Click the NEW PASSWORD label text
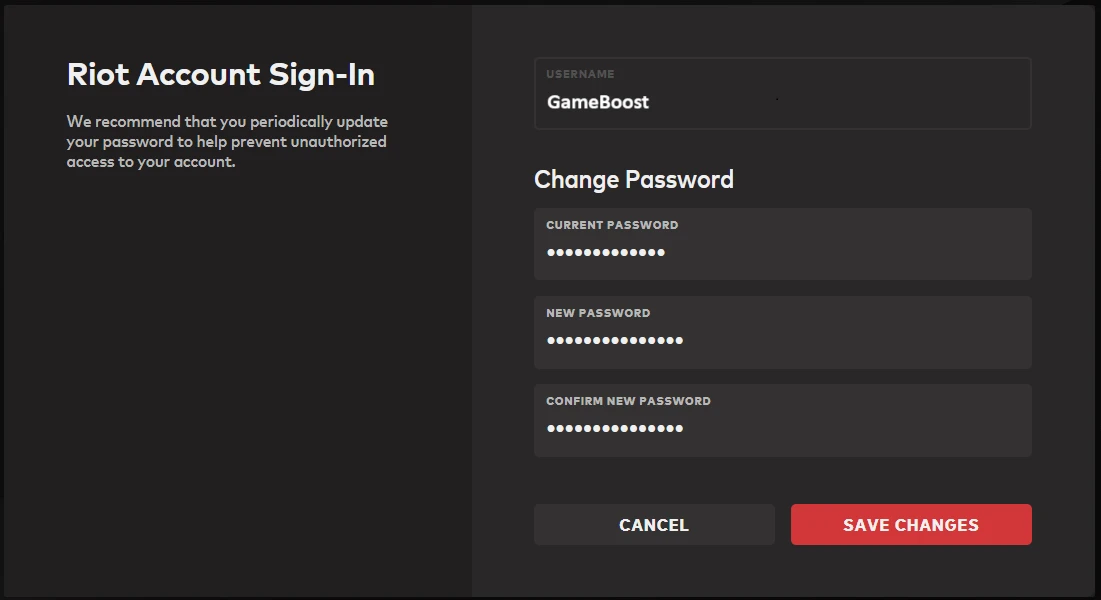 598,313
